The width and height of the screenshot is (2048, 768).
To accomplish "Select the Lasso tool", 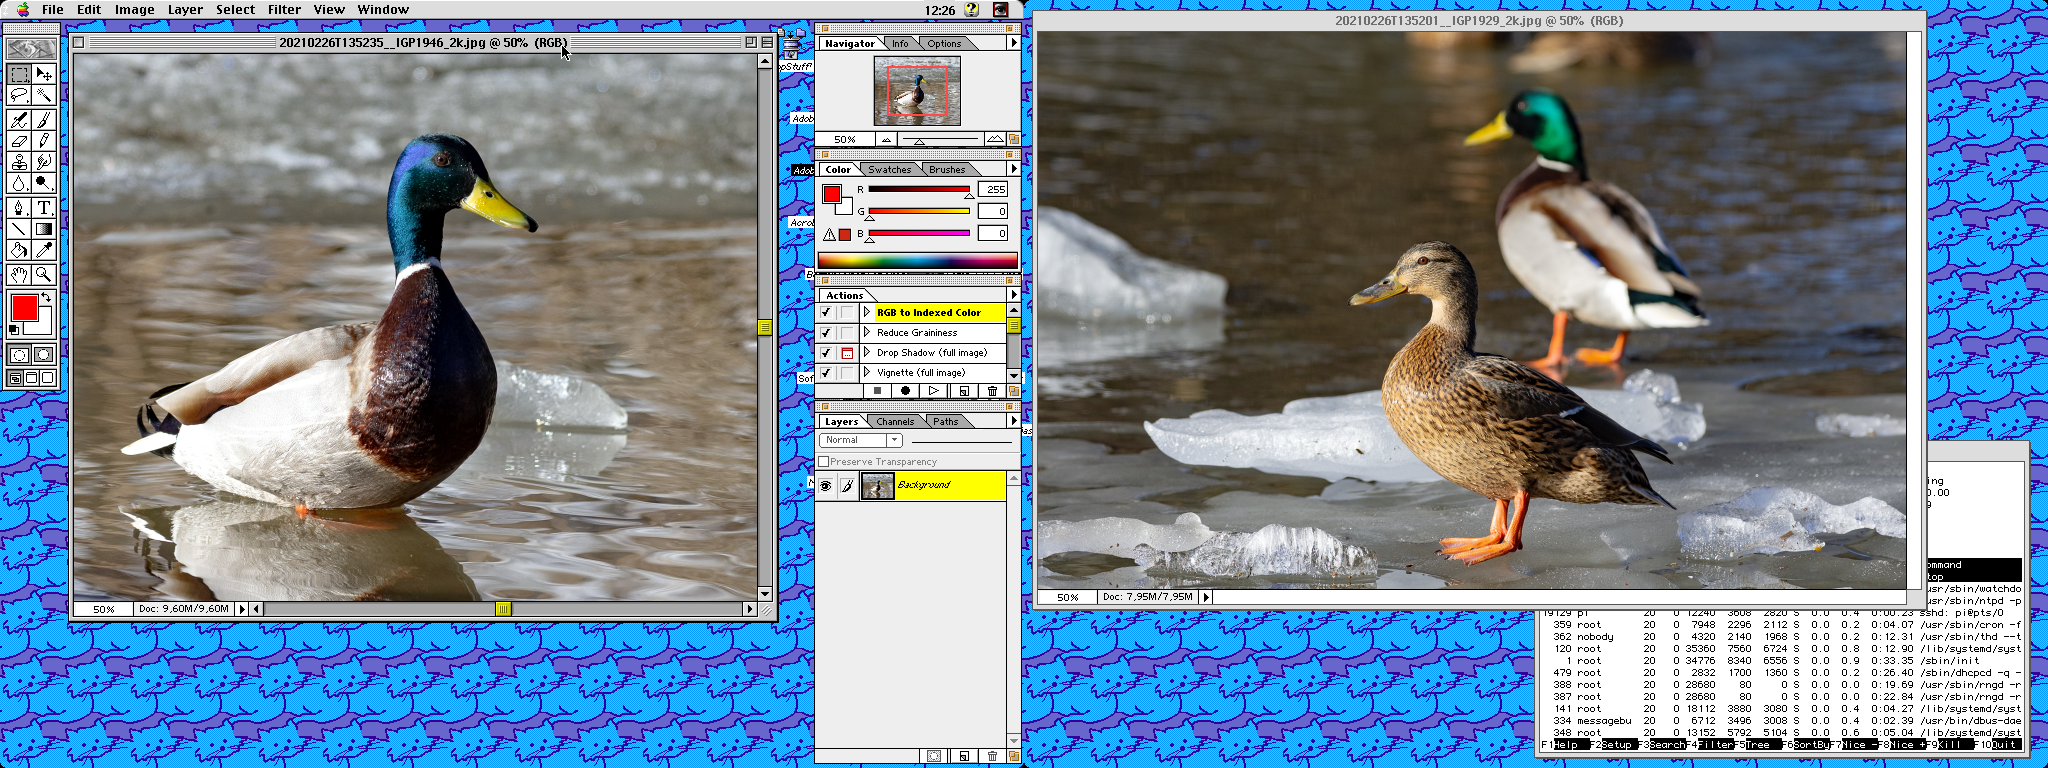I will tap(19, 95).
